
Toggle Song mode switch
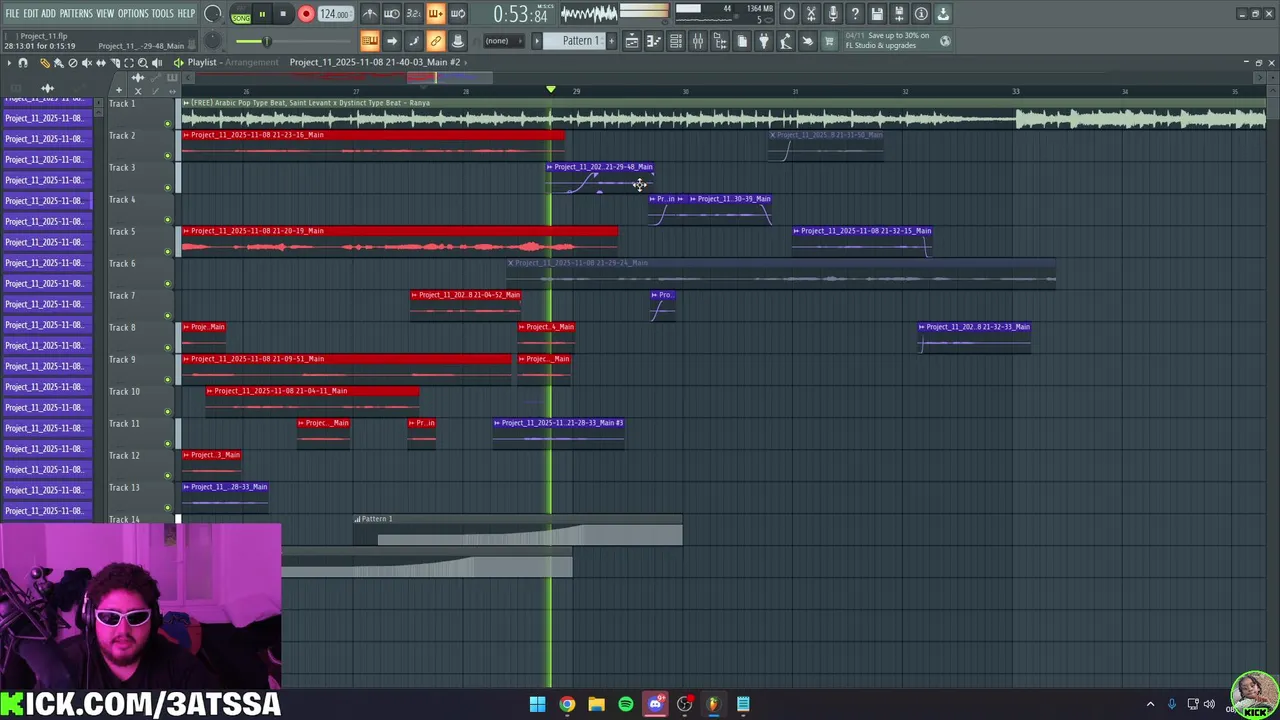(241, 18)
